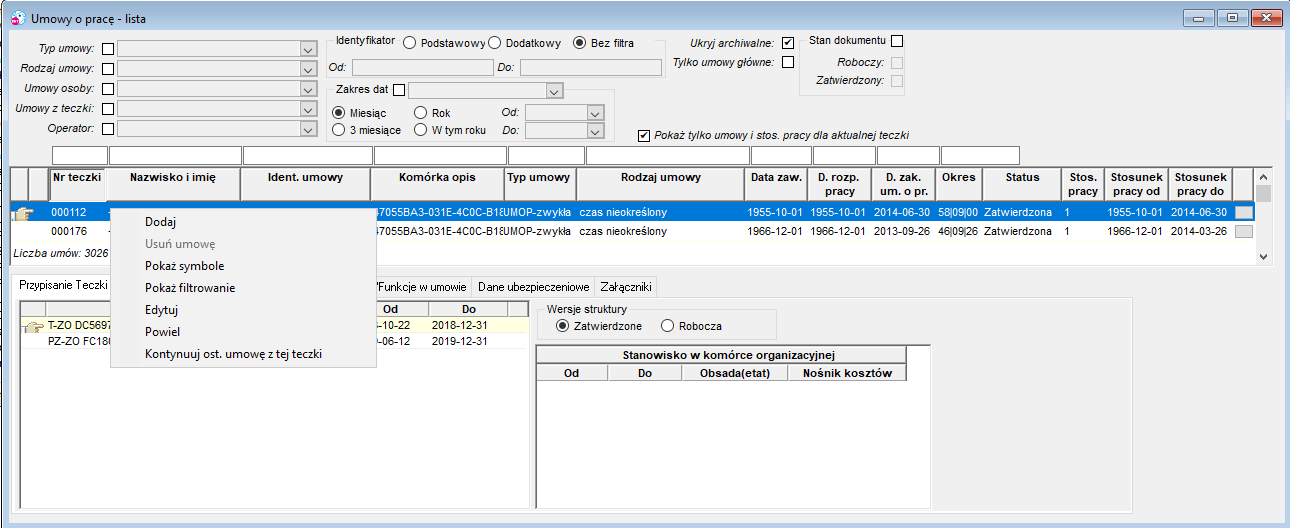Screen dimensions: 1290x528
Task: Select the Dodatkowy identifier option
Action: 494,43
